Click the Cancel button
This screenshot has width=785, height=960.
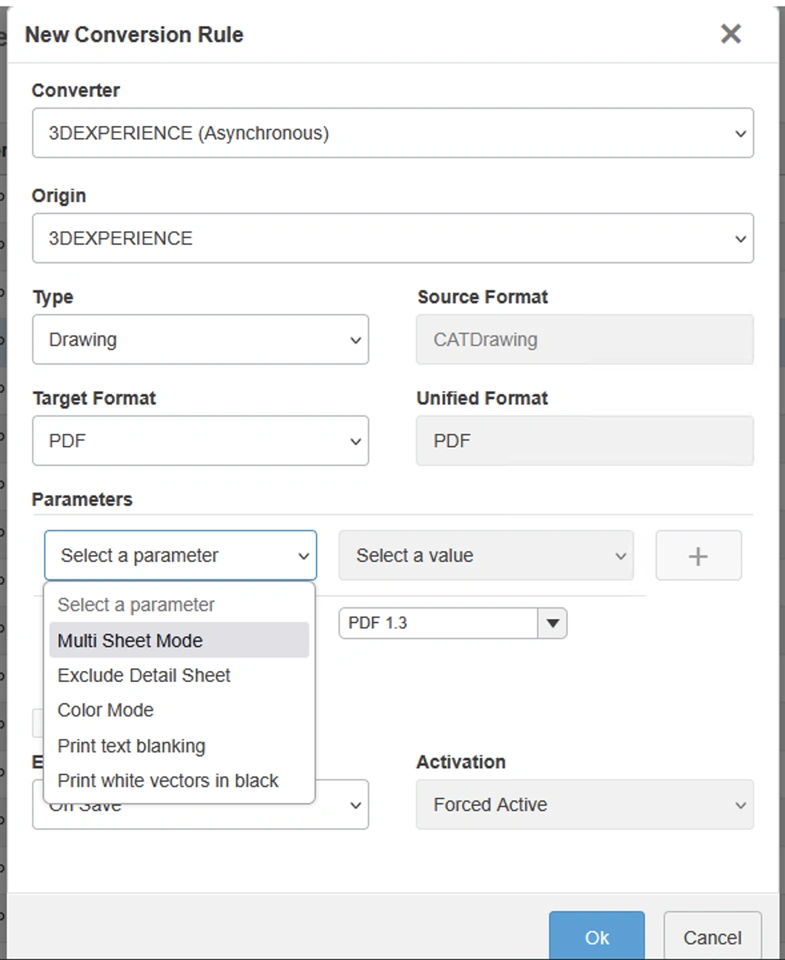tap(712, 937)
